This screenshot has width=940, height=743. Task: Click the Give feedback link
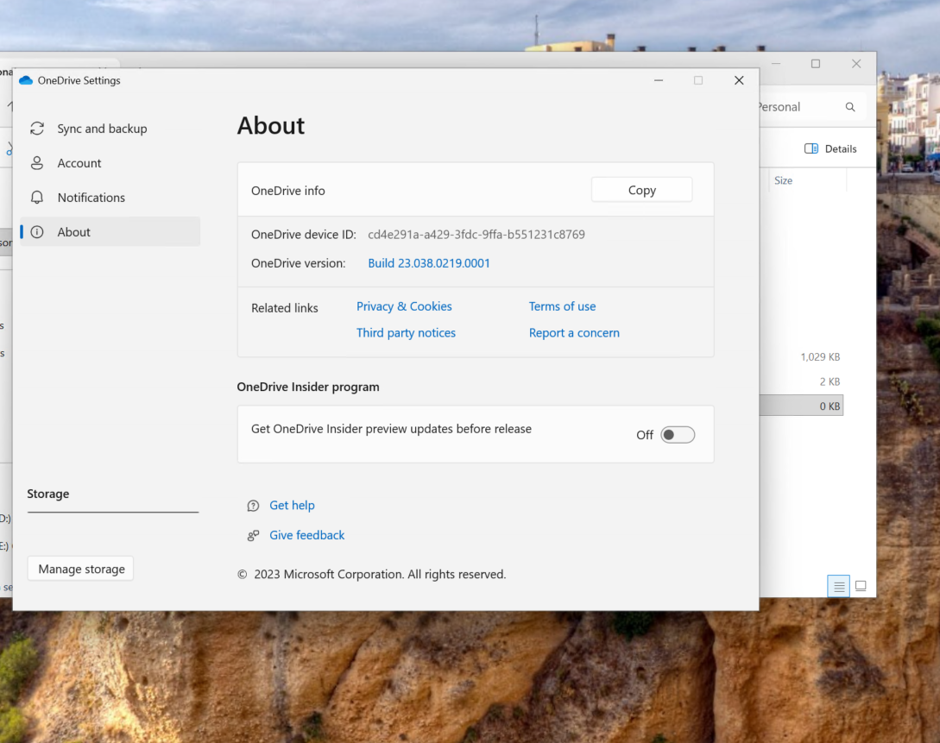[x=307, y=535]
